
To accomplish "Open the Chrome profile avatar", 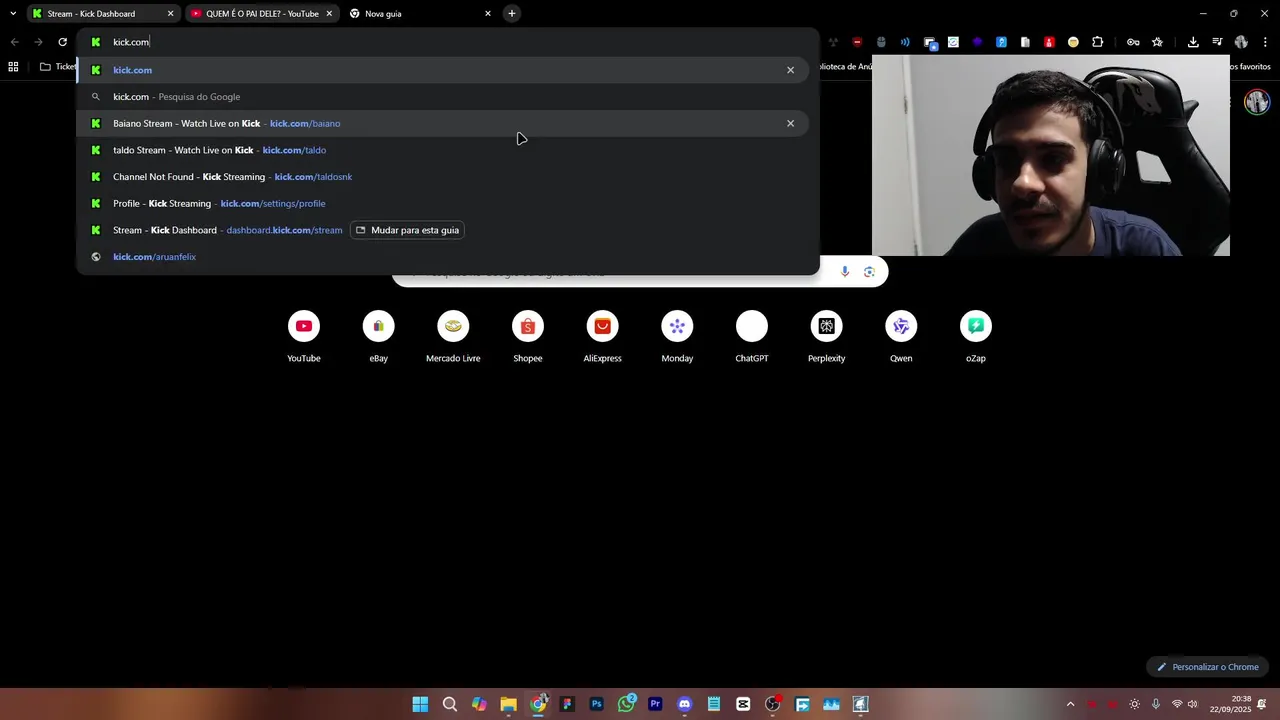I will pos(1241,42).
